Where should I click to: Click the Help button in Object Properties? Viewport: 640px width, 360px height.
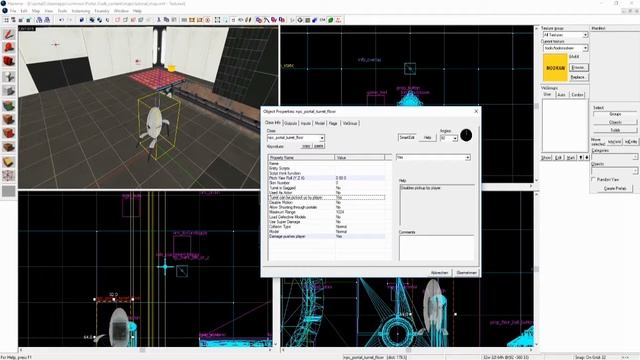click(x=427, y=138)
